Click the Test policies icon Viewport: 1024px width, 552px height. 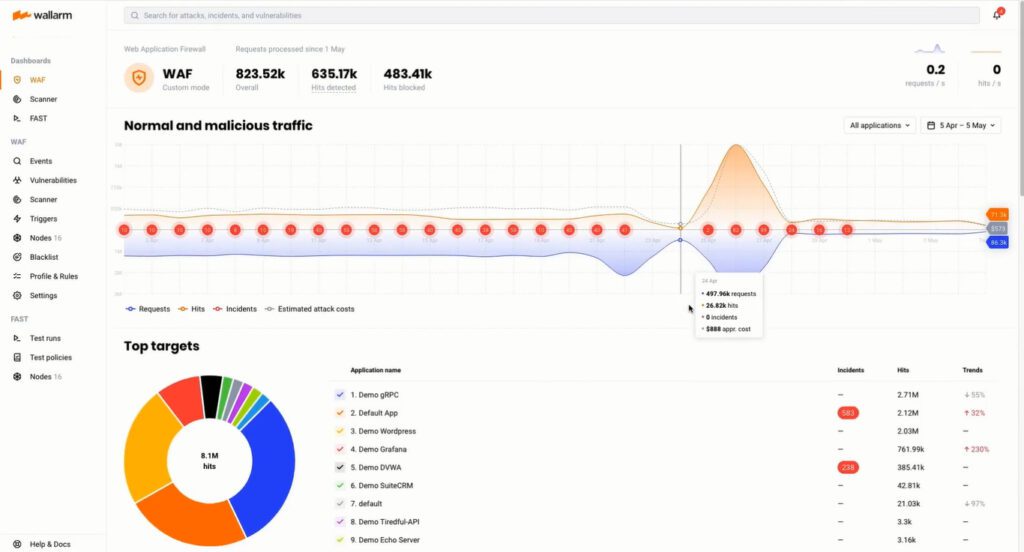pos(17,357)
